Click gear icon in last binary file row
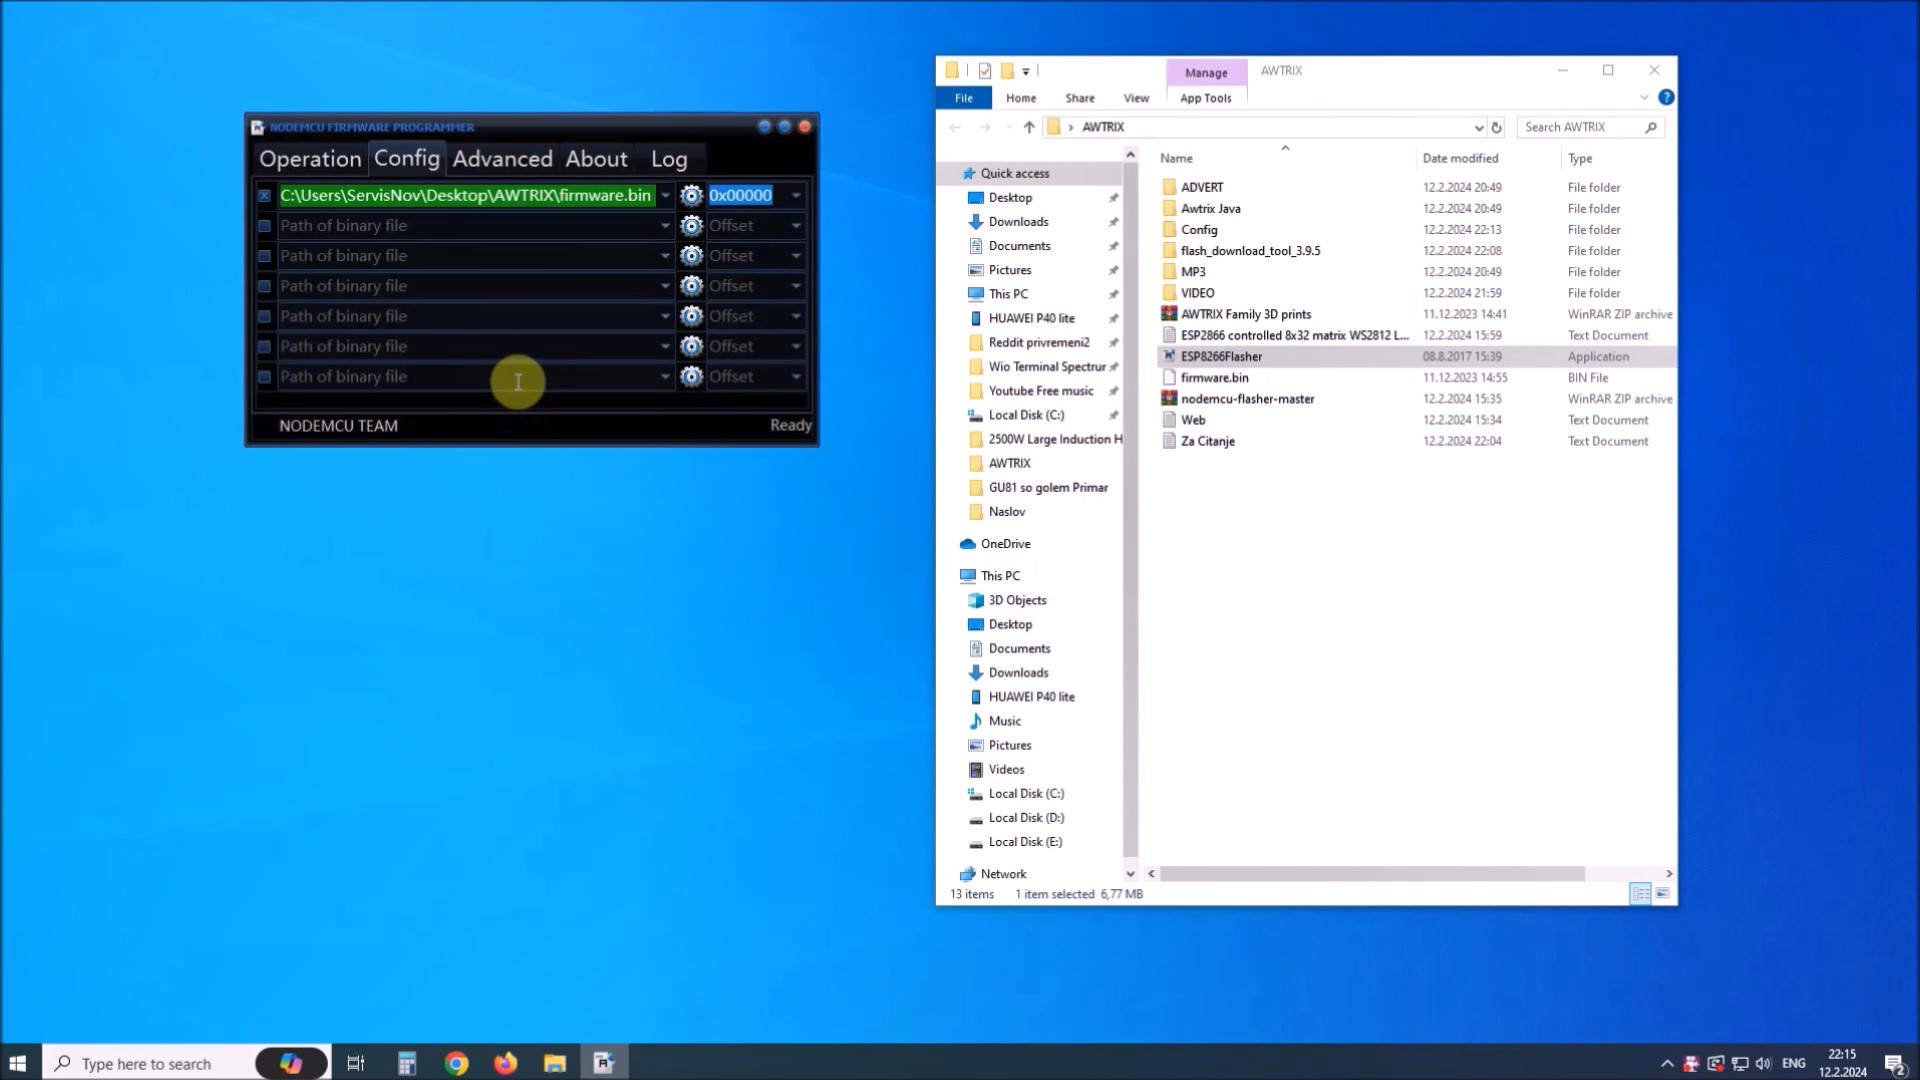1920x1080 pixels. [691, 377]
